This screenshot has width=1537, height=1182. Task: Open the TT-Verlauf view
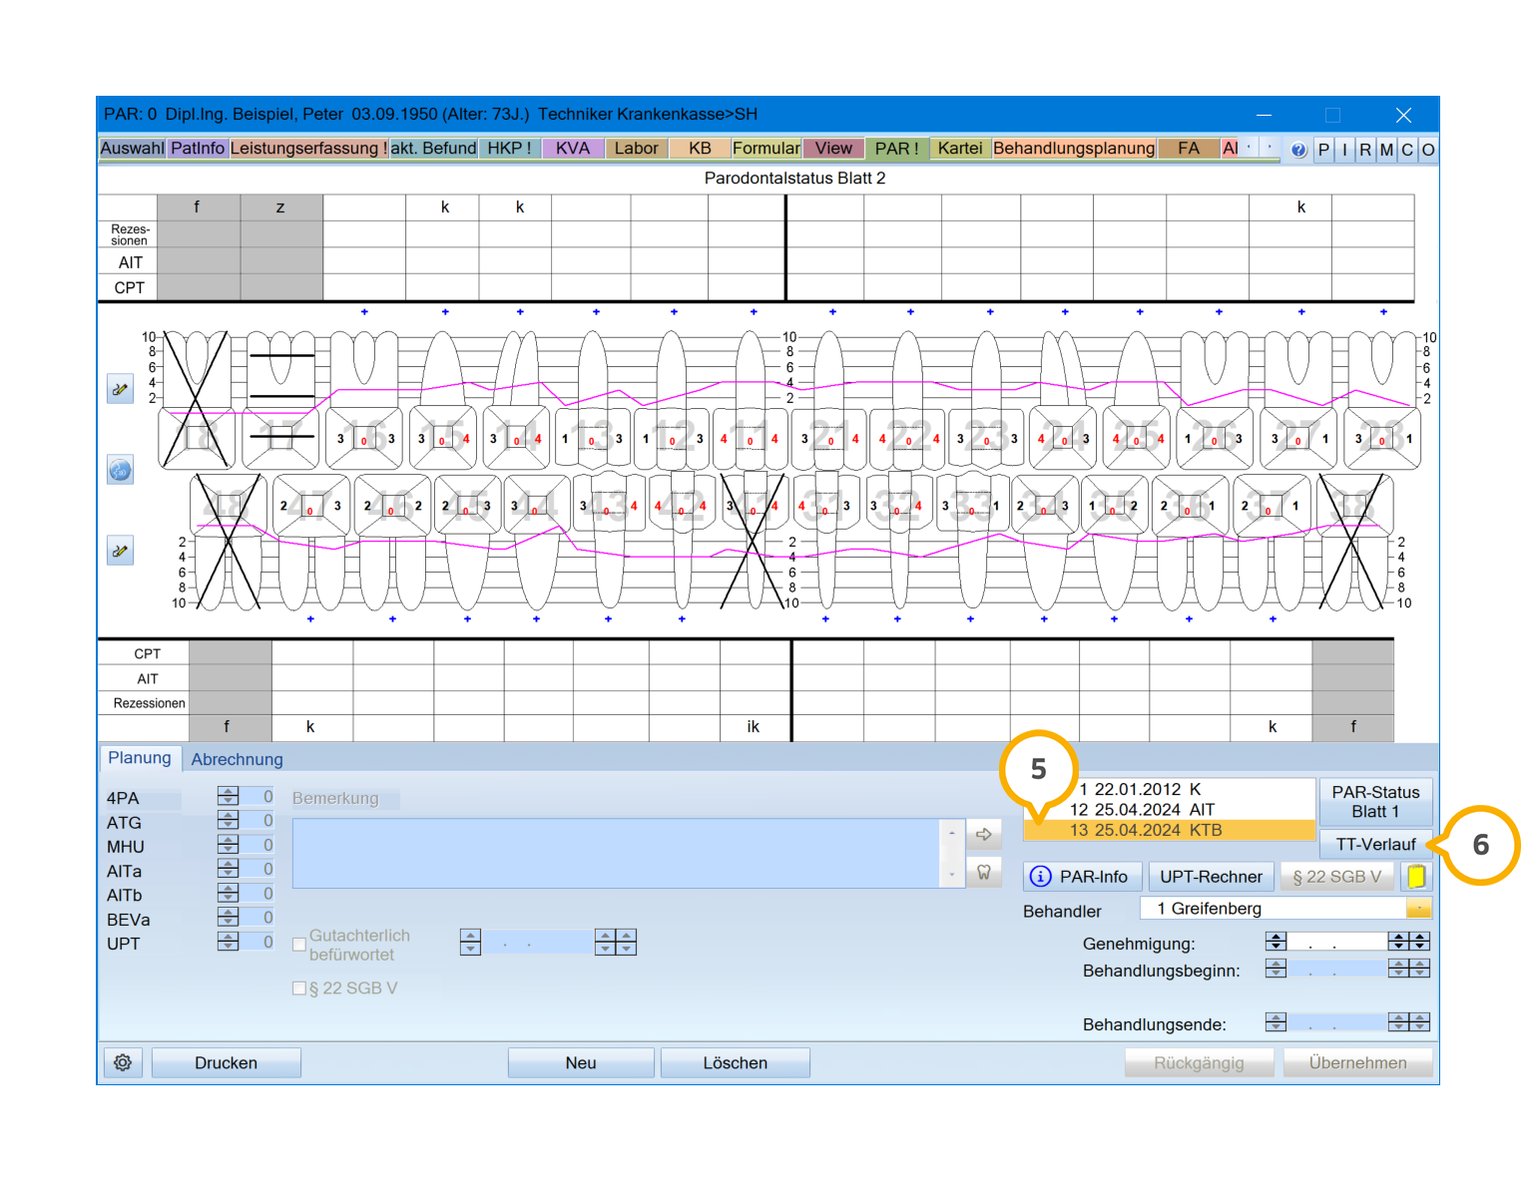click(1375, 844)
